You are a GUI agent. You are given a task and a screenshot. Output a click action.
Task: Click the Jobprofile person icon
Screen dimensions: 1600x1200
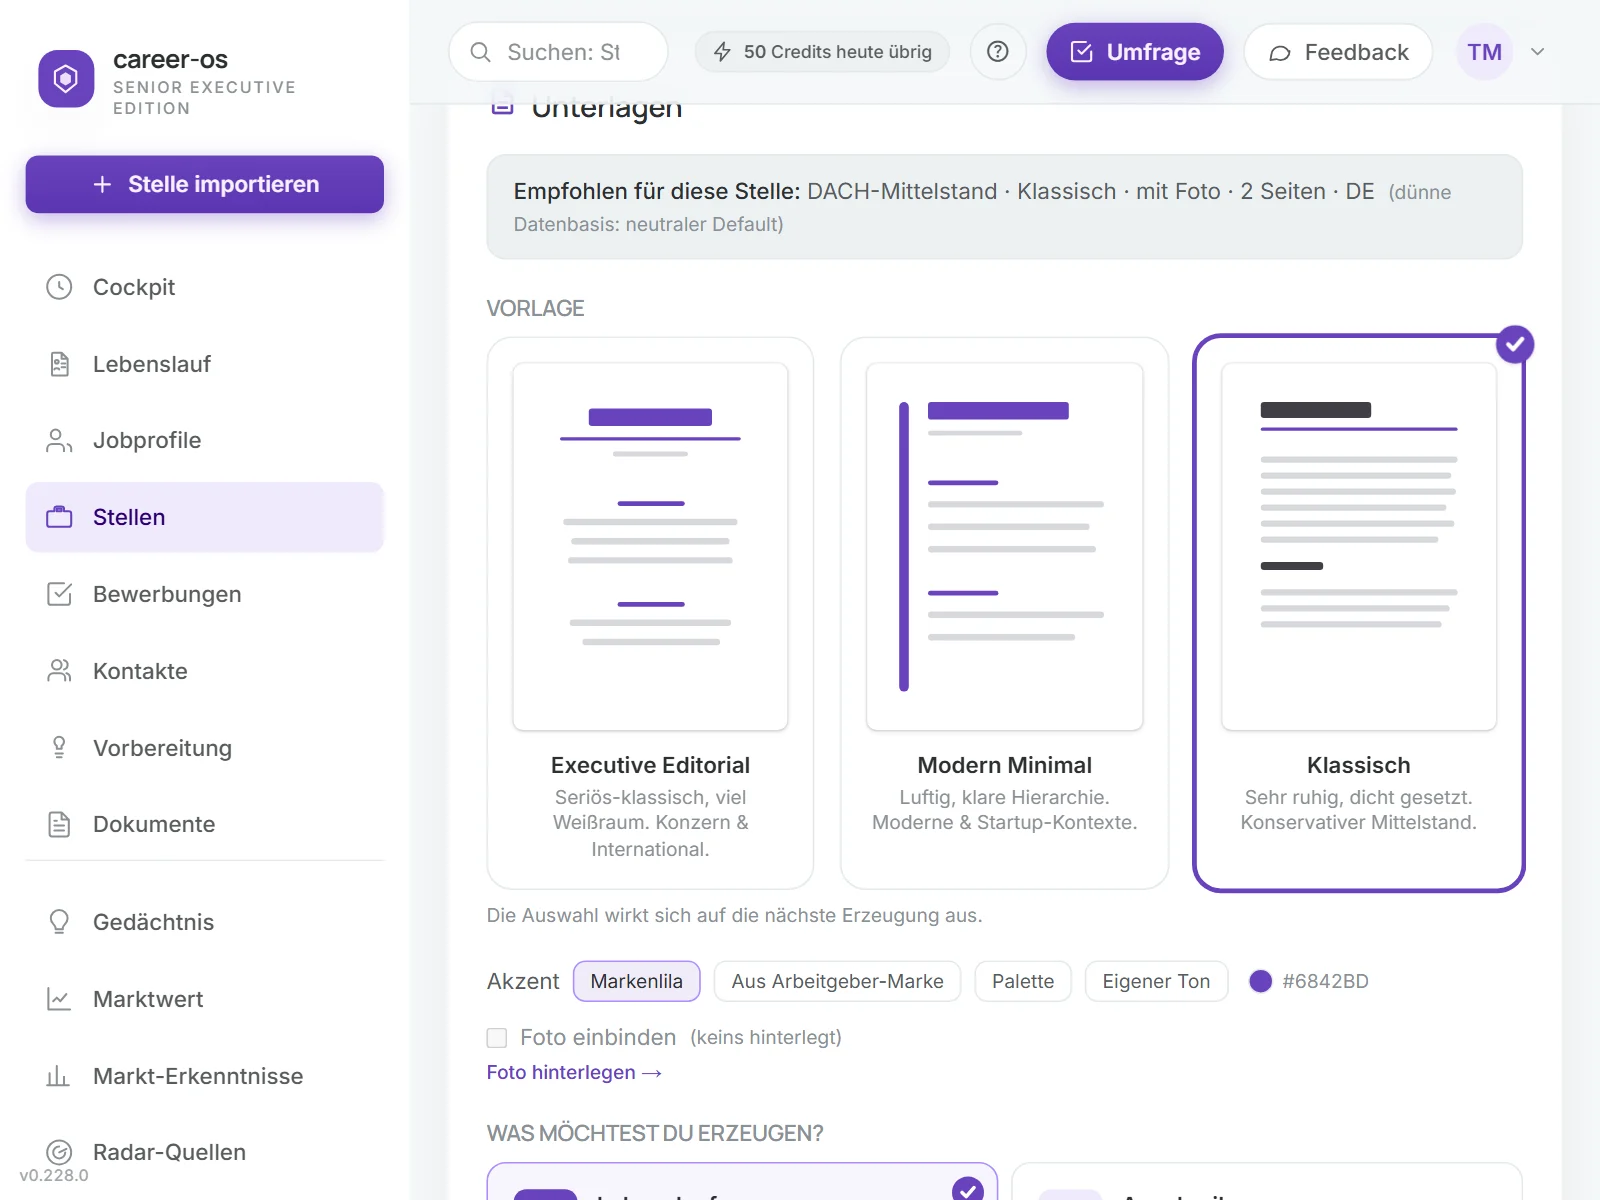[x=59, y=441]
